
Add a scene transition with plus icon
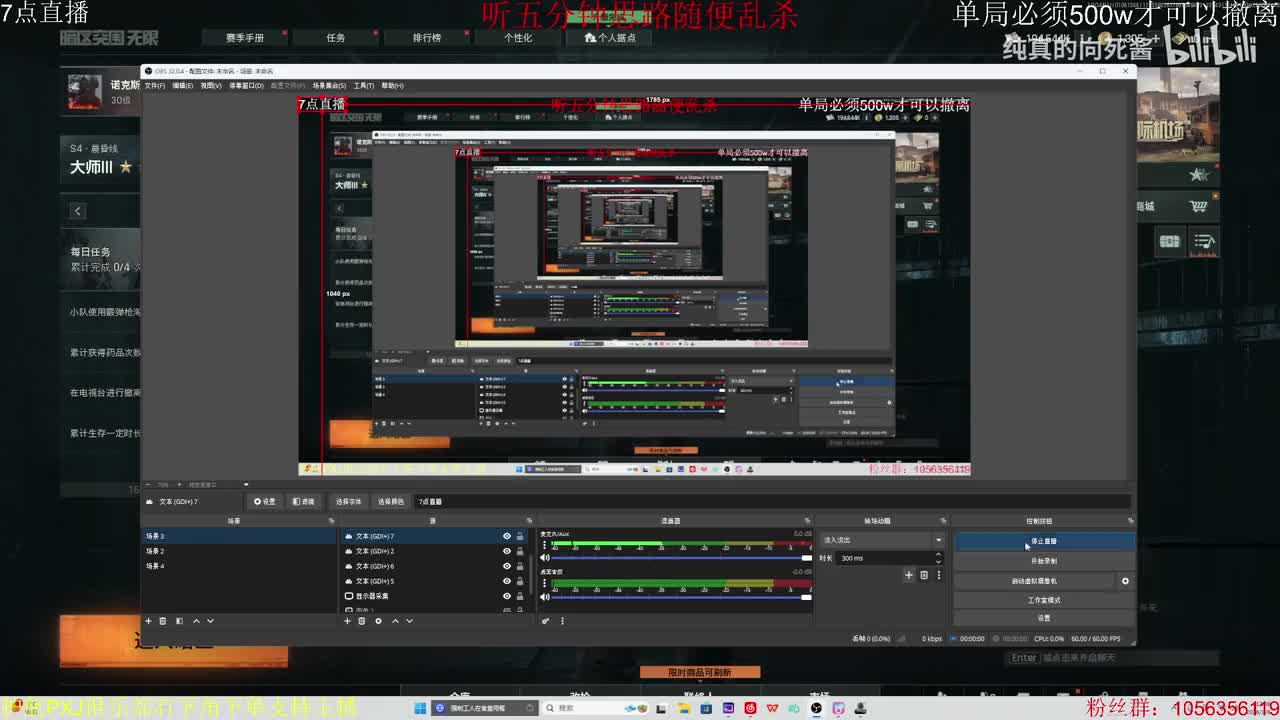[x=909, y=575]
